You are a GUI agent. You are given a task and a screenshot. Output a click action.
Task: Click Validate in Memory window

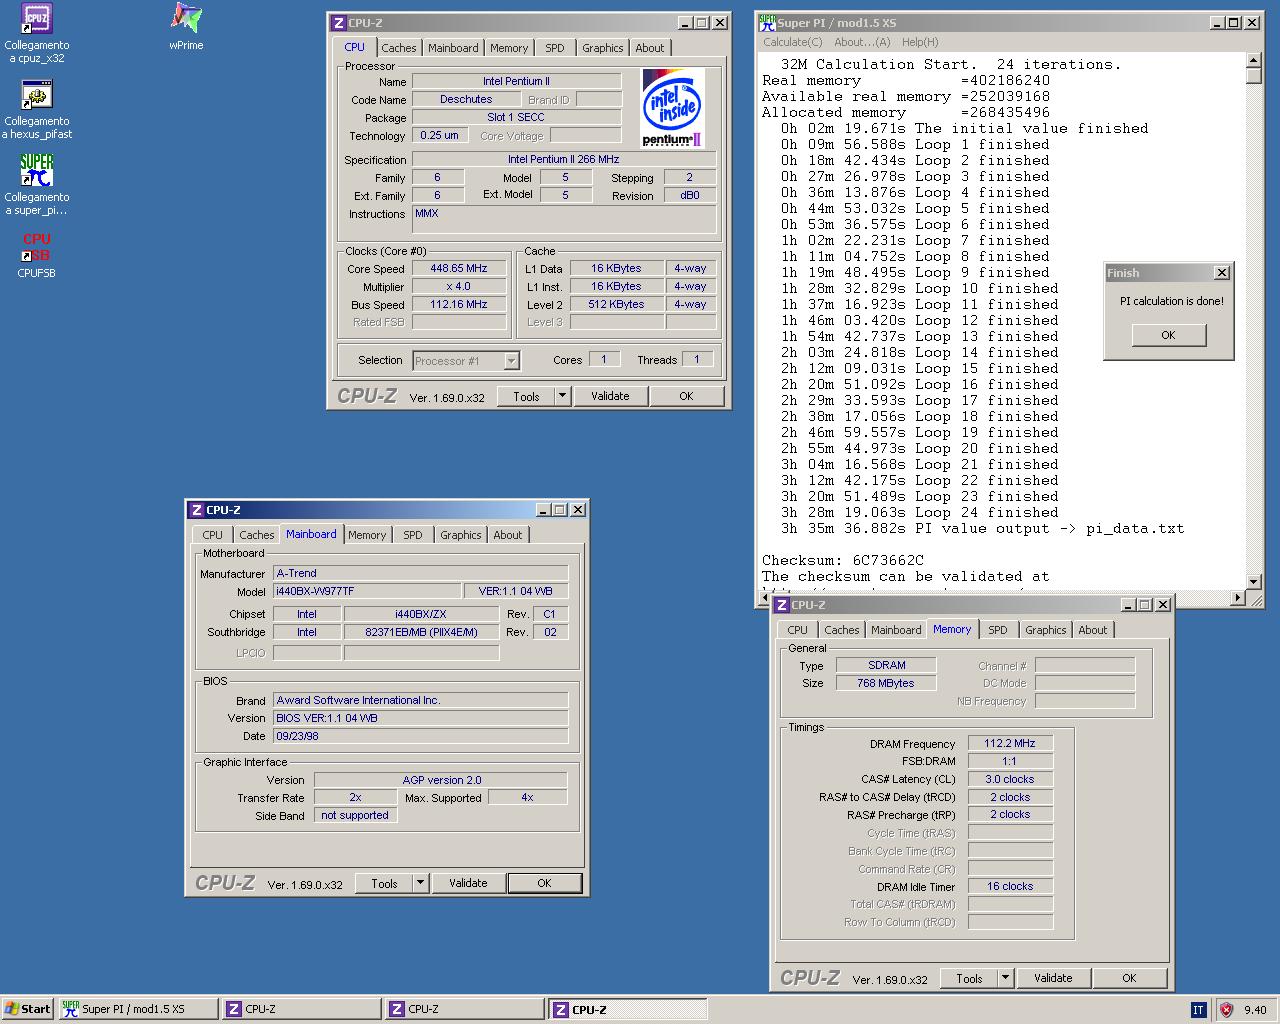[1053, 978]
